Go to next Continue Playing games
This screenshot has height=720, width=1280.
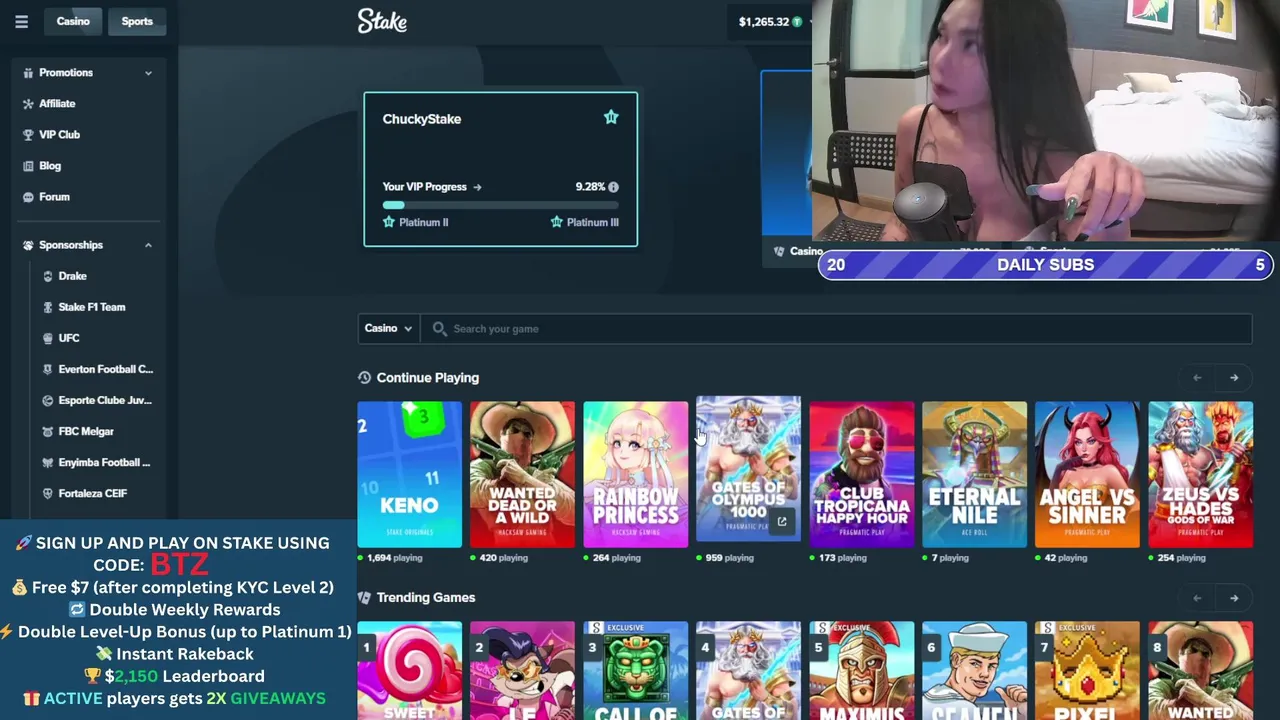point(1234,377)
